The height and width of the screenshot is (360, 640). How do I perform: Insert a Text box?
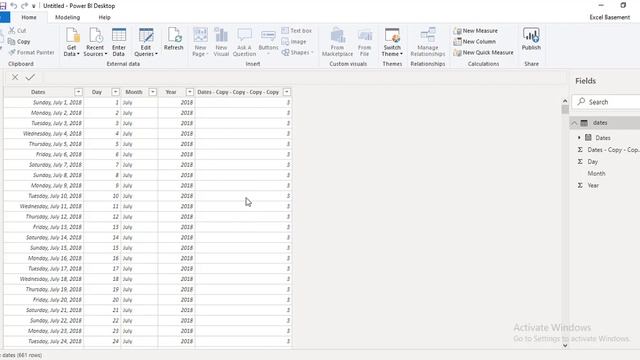[297, 31]
